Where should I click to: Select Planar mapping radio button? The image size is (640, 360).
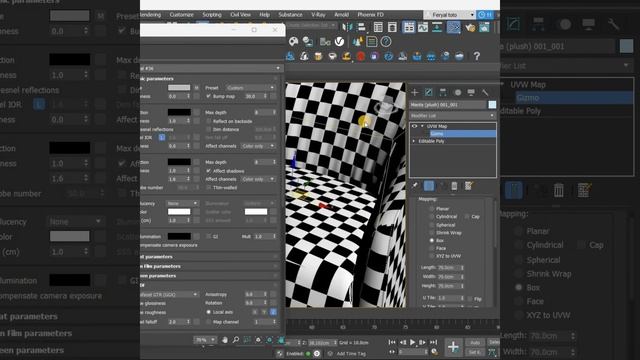click(x=431, y=209)
